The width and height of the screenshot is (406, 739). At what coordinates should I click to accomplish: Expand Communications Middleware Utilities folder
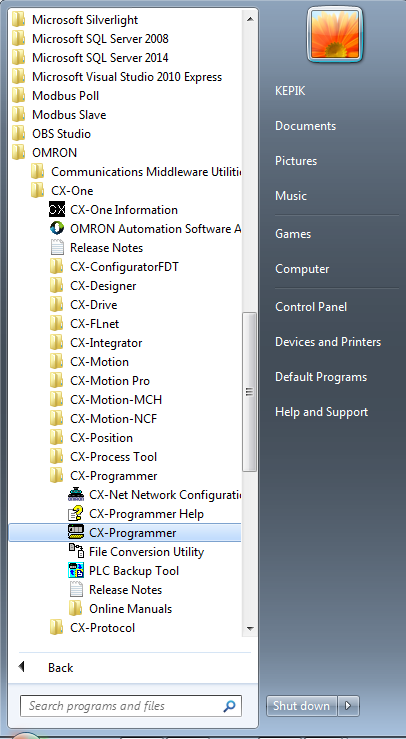pos(135,172)
